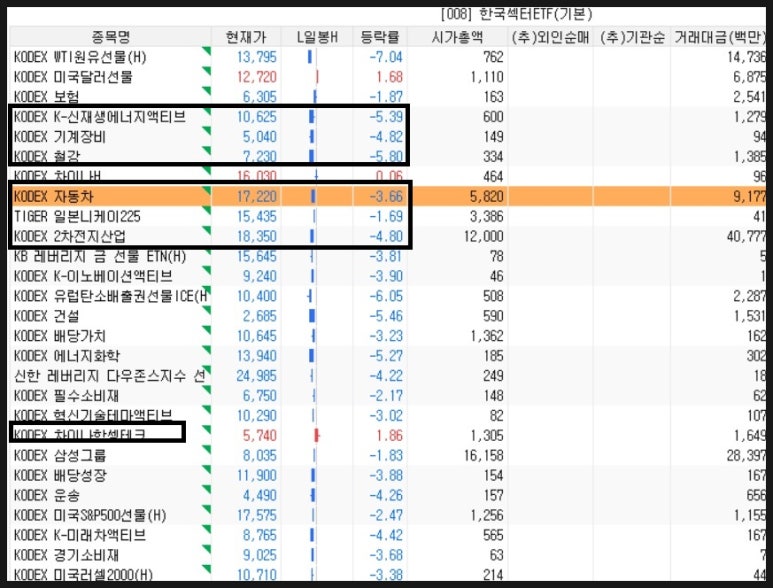Select KODEX 보험 row
773x588 pixels.
point(387,97)
